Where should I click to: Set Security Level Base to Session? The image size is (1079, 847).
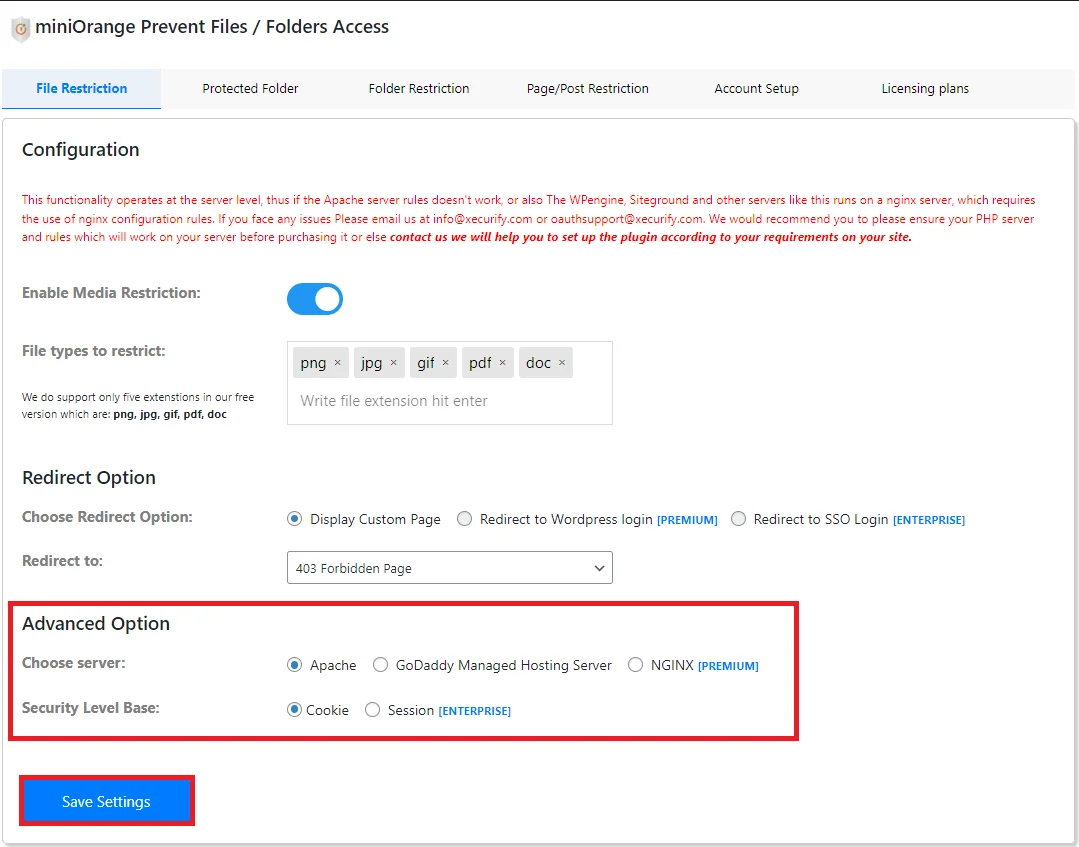tap(371, 710)
